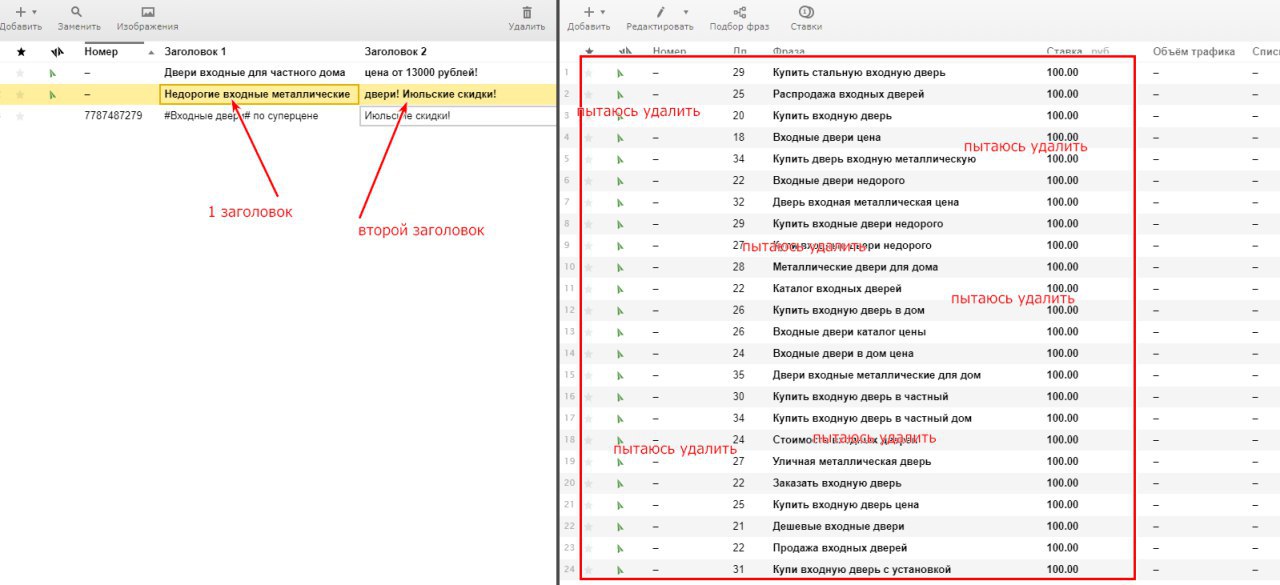Select phrase 'Уличная металлическая дверь'
Image resolution: width=1280 pixels, height=585 pixels.
point(852,462)
